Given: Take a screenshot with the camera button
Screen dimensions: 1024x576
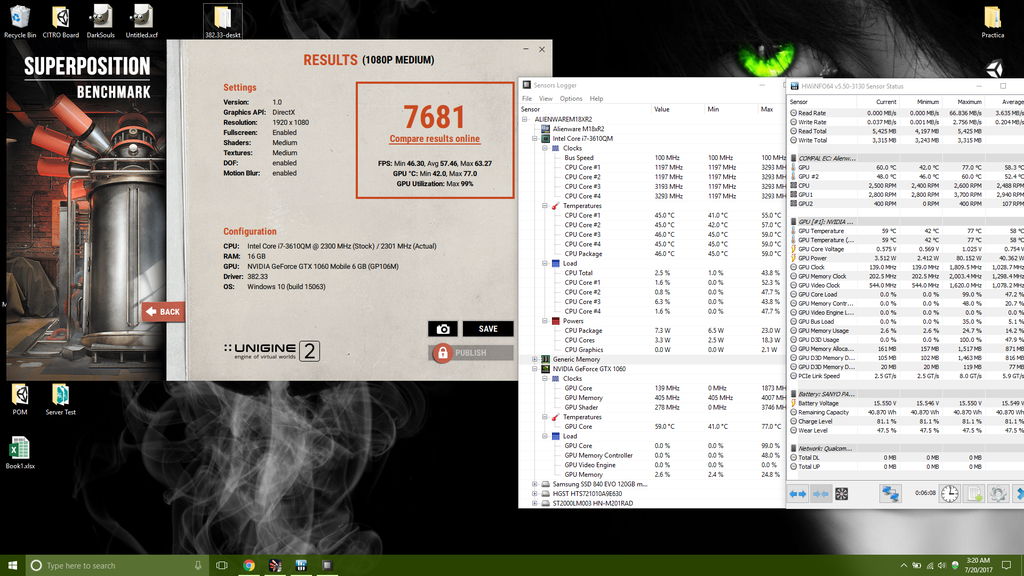Looking at the screenshot, I should (x=443, y=329).
